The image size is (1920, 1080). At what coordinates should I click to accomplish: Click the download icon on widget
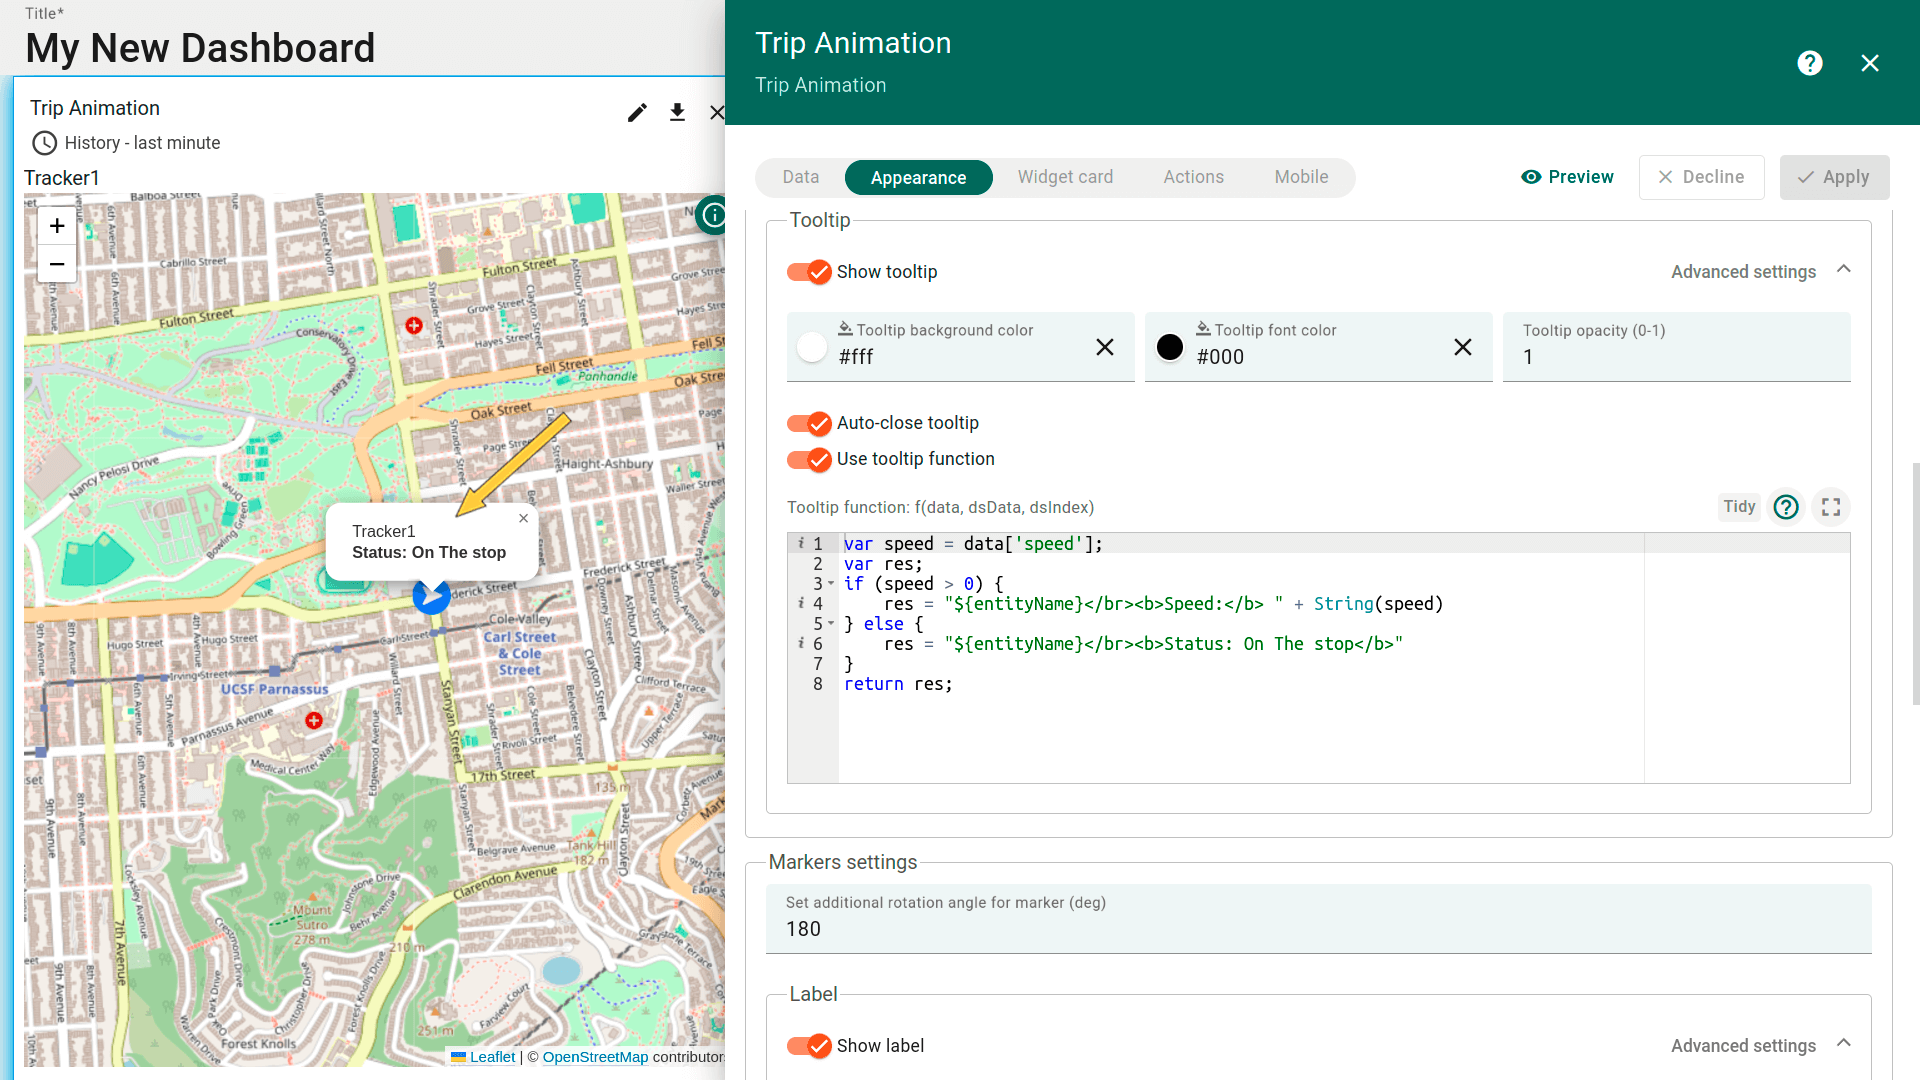tap(677, 112)
